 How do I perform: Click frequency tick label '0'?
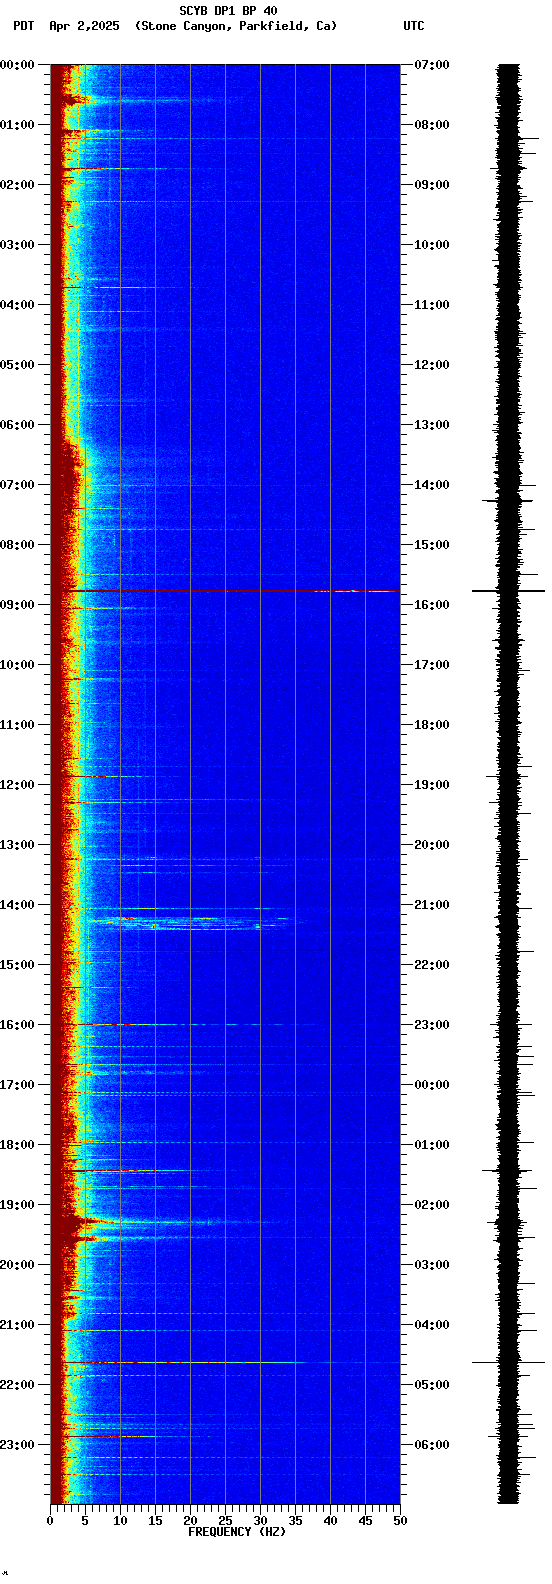(50, 1521)
